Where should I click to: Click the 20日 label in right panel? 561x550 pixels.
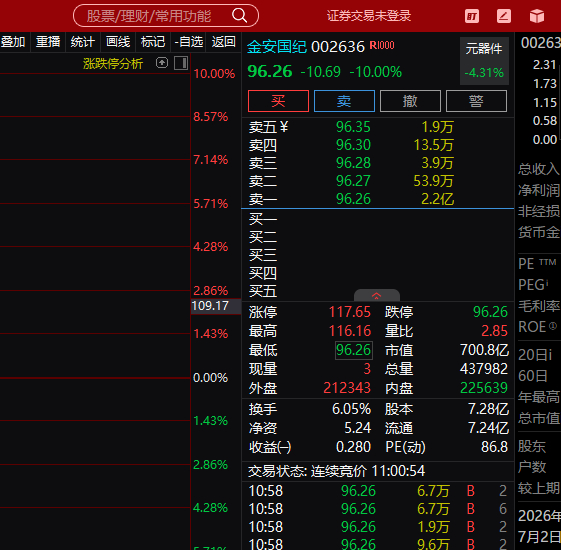535,355
